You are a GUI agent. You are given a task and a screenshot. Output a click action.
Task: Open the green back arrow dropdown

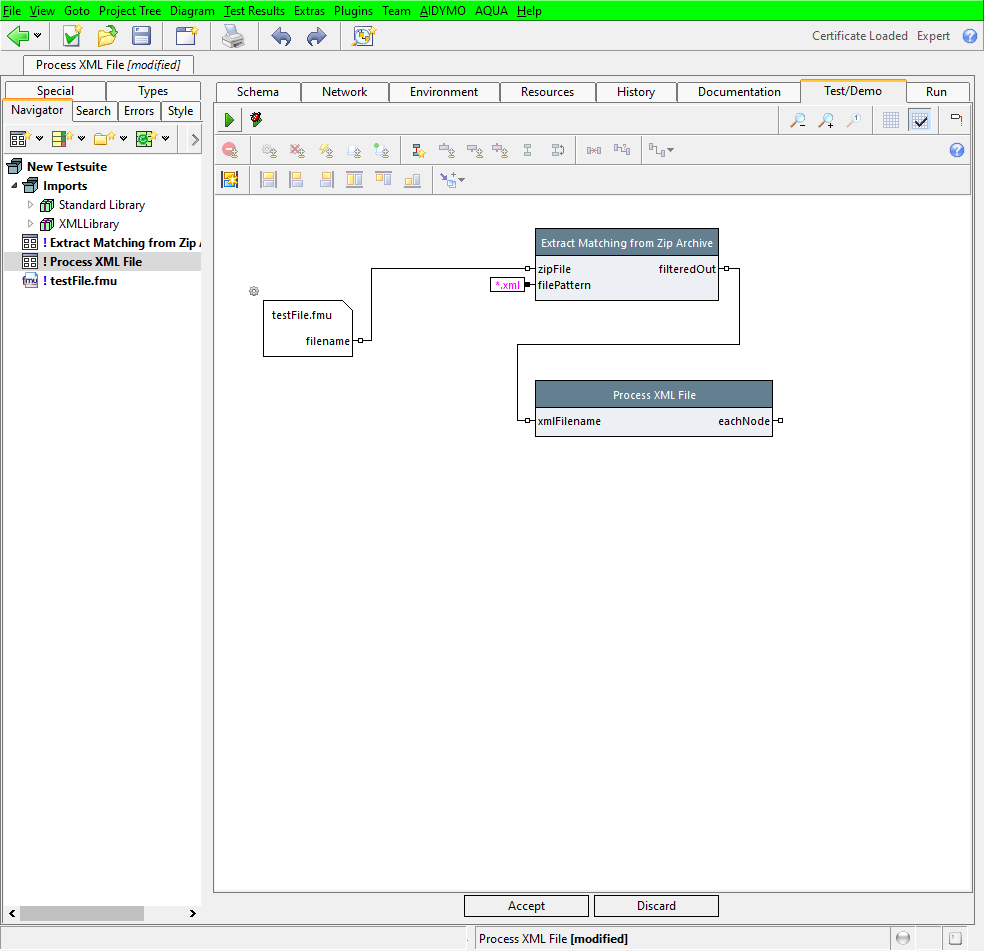38,37
